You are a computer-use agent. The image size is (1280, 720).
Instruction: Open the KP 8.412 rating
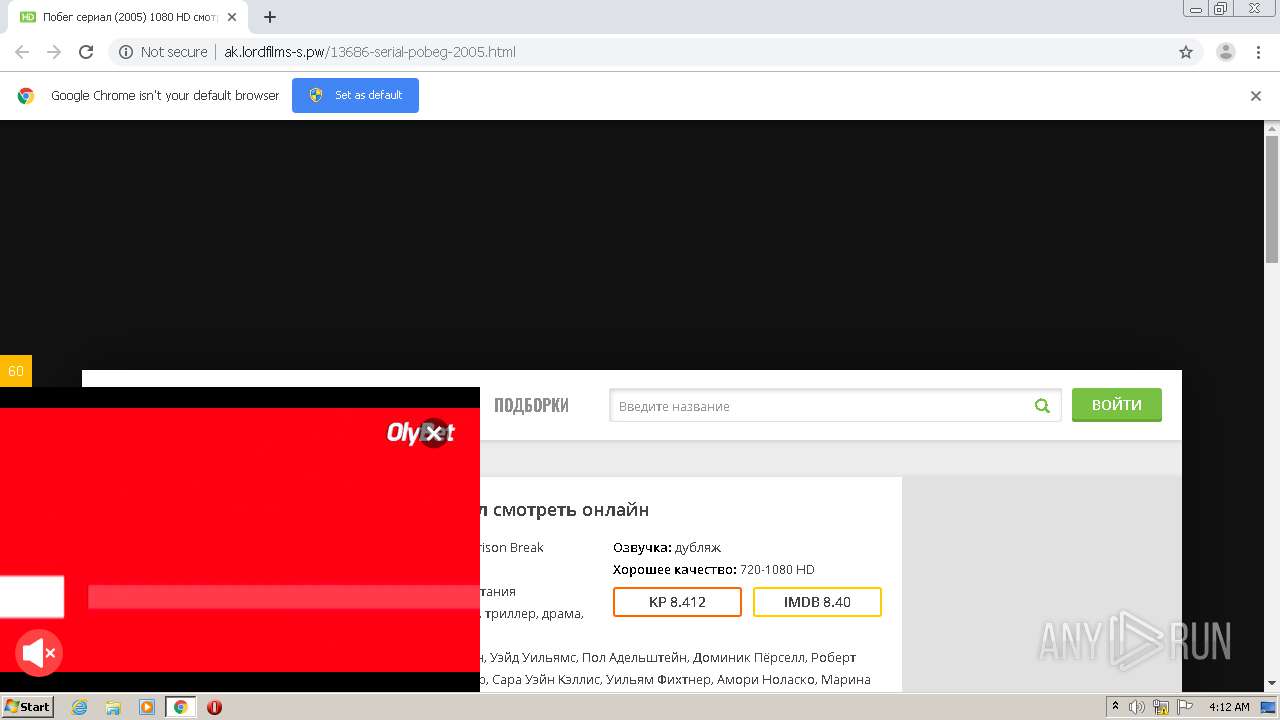677,602
